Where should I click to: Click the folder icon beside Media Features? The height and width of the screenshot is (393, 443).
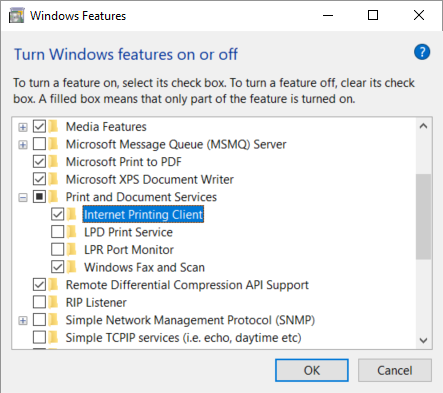coord(54,127)
